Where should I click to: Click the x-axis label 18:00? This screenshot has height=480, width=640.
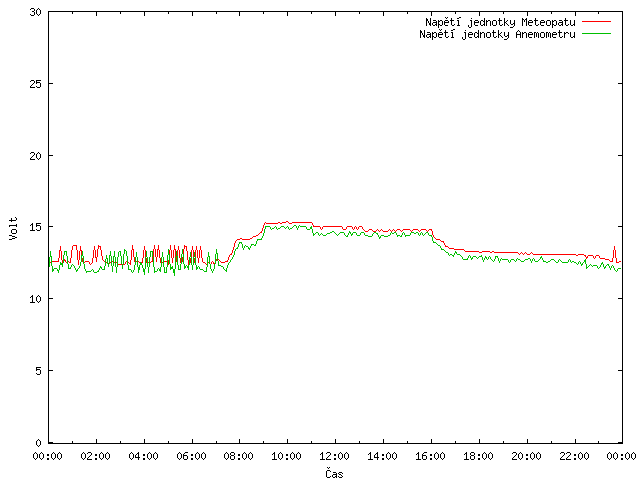pos(478,456)
